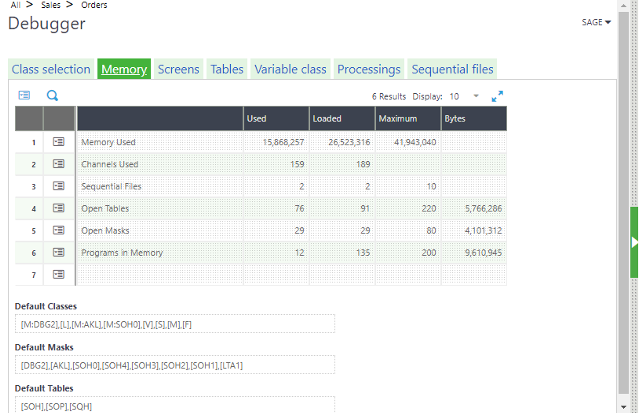Click the search magnifier icon in grid toolbar
This screenshot has width=639, height=413.
(x=53, y=96)
